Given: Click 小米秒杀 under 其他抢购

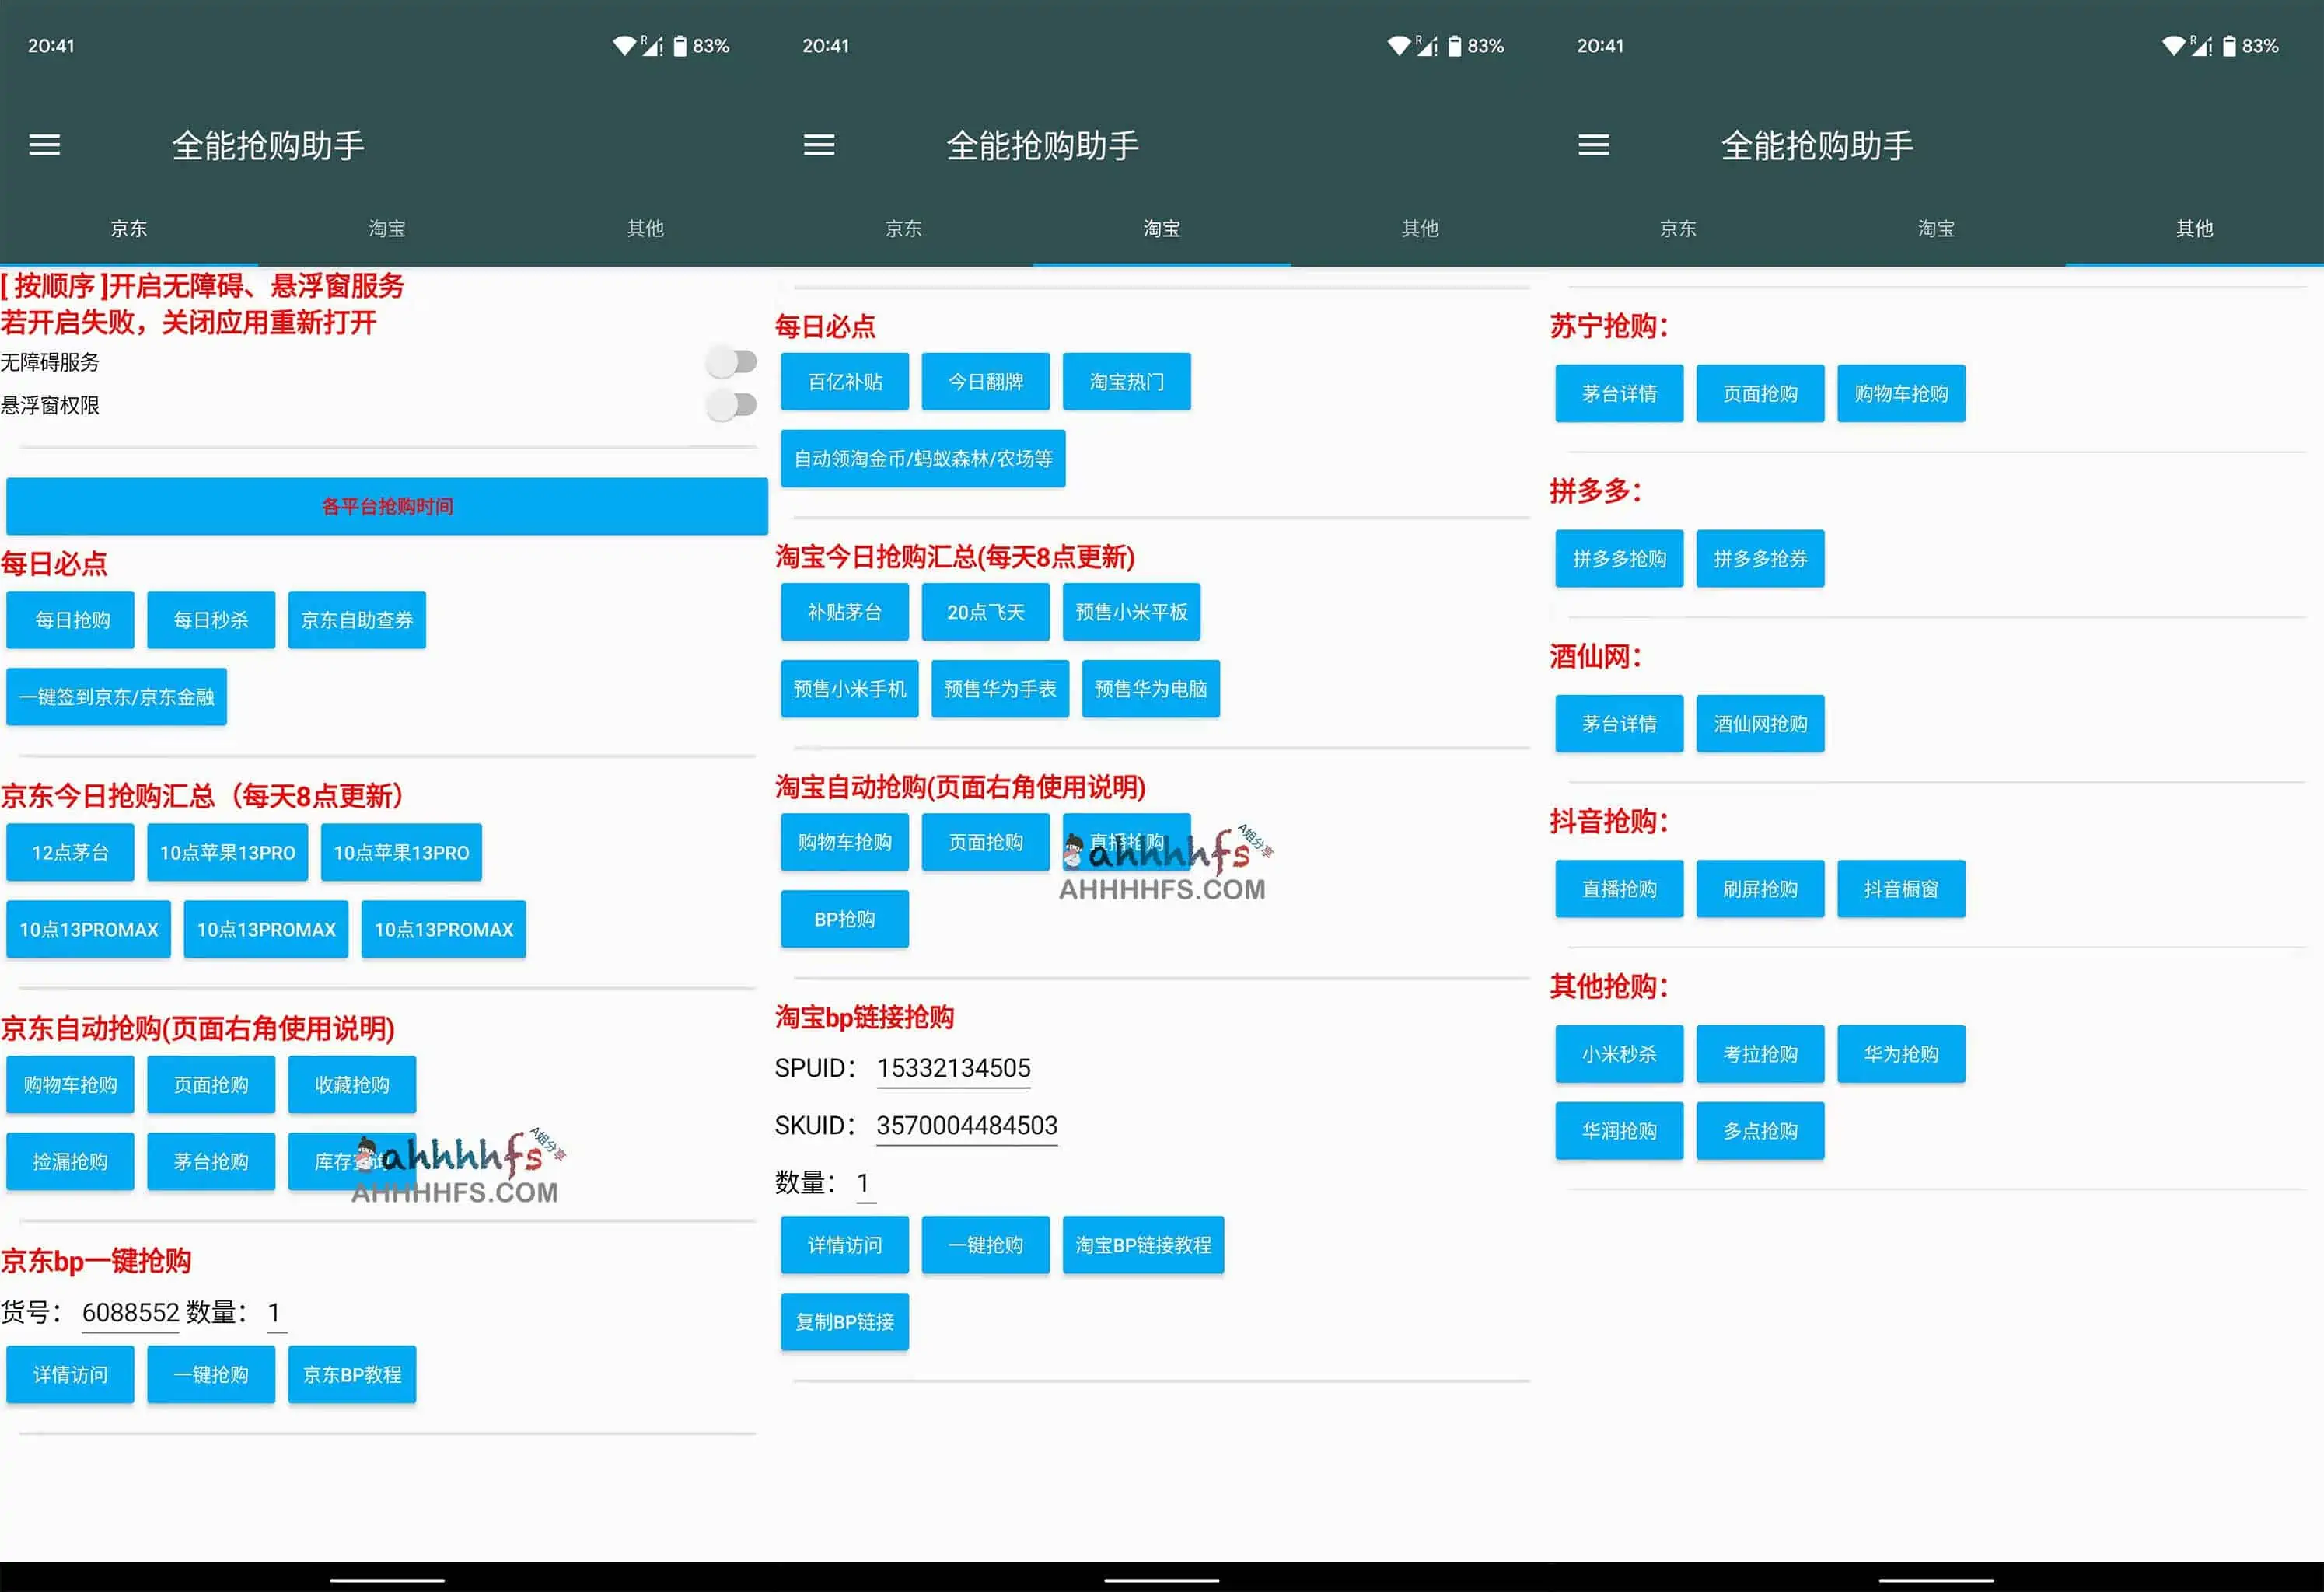Looking at the screenshot, I should (x=1619, y=1053).
